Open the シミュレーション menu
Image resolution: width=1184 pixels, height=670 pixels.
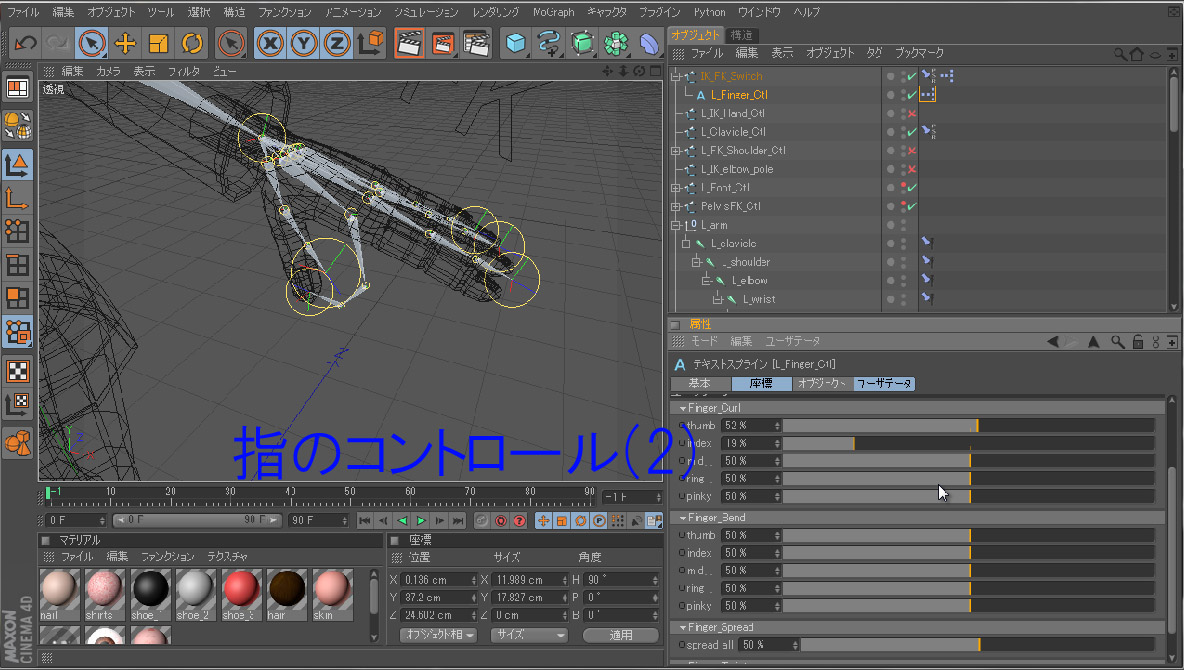click(x=426, y=12)
